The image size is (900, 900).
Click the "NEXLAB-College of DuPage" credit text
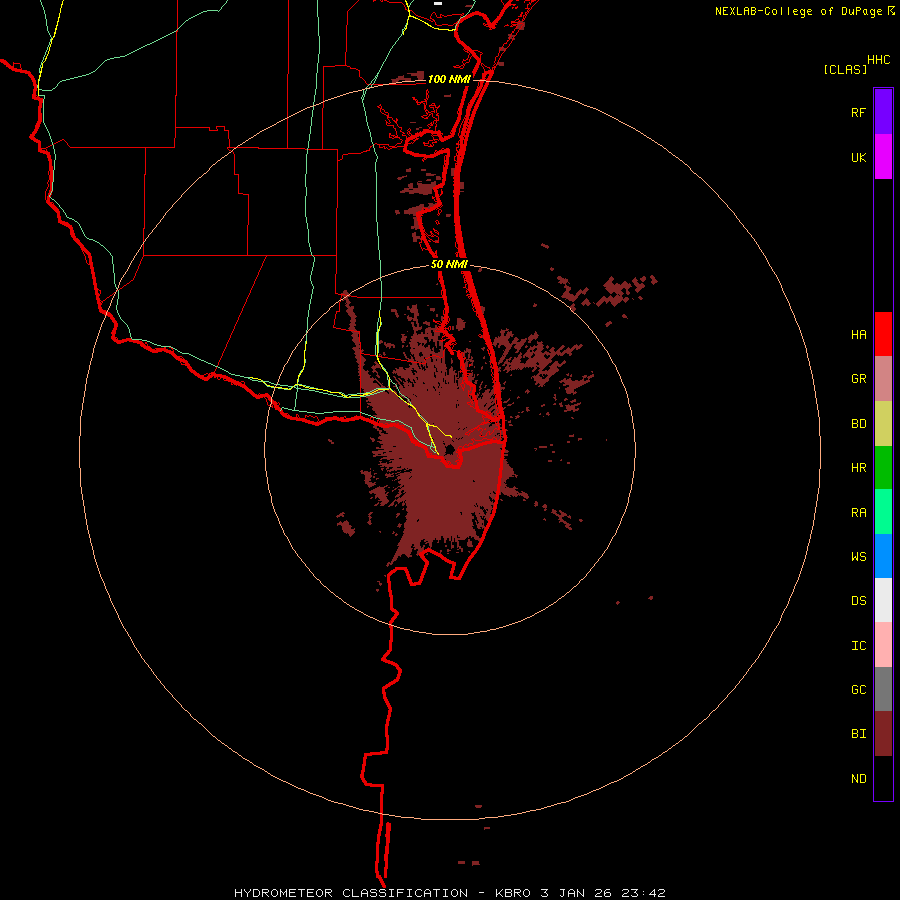click(799, 11)
